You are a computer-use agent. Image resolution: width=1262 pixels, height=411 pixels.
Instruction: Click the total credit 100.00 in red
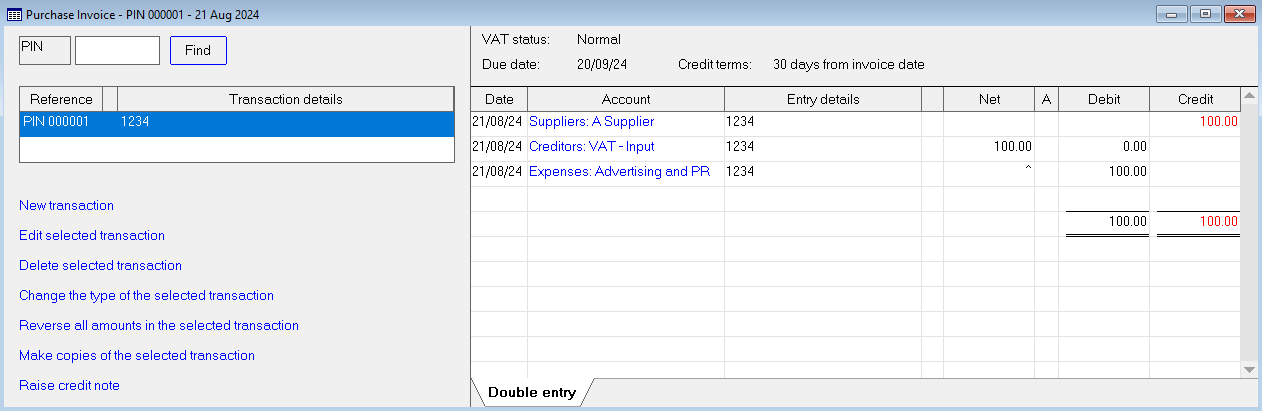[1219, 221]
